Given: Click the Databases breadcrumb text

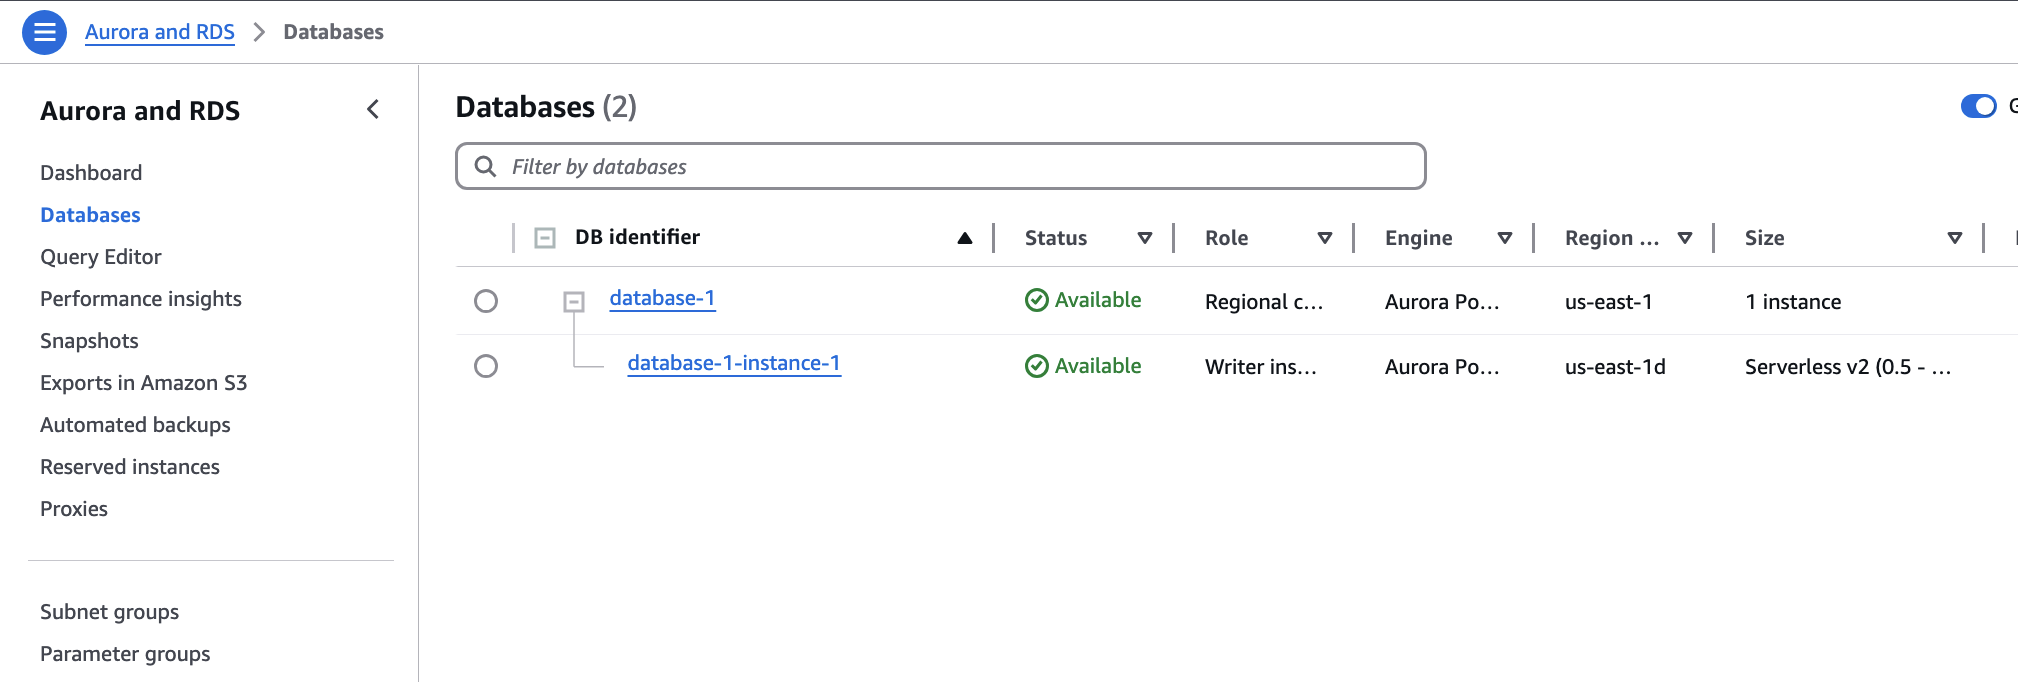Looking at the screenshot, I should point(333,32).
